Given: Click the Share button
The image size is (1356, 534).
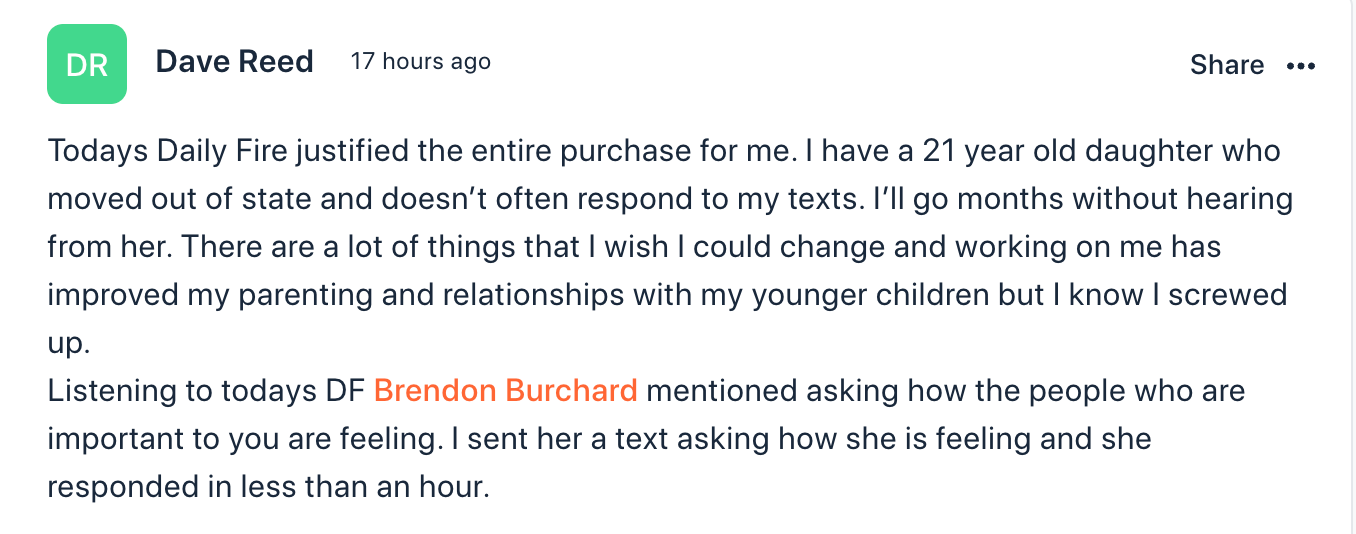Looking at the screenshot, I should pyautogui.click(x=1227, y=65).
